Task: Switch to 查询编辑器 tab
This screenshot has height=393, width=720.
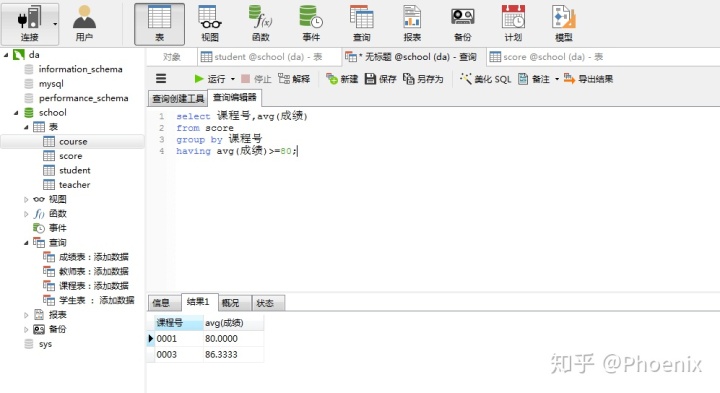Action: [235, 97]
